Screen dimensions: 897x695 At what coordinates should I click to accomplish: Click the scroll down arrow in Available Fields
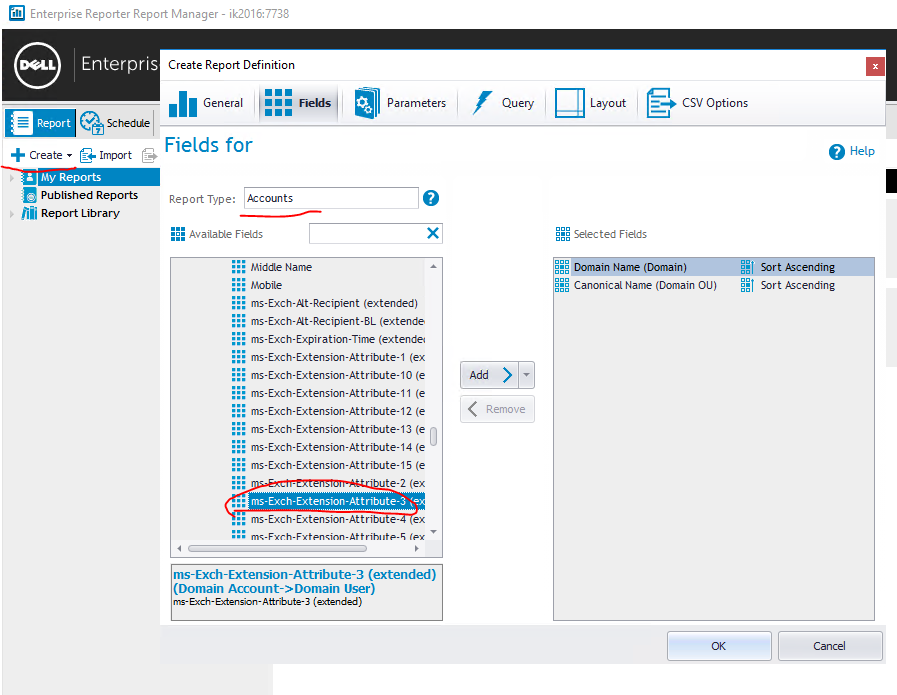434,532
